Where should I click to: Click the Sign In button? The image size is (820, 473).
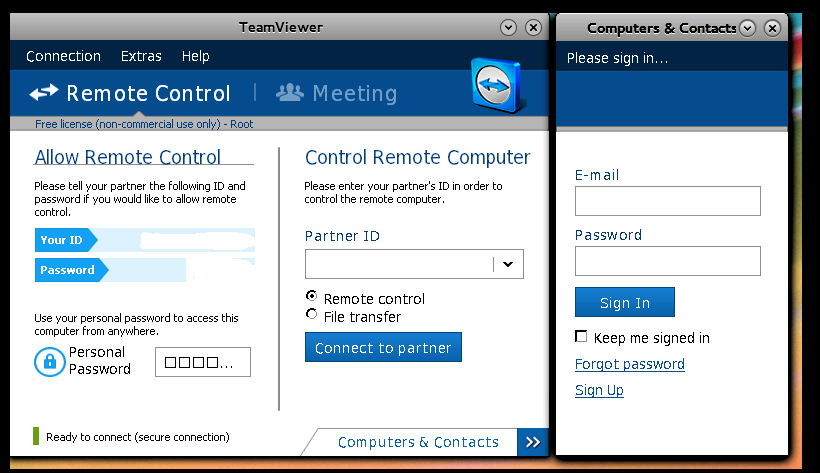pyautogui.click(x=625, y=302)
